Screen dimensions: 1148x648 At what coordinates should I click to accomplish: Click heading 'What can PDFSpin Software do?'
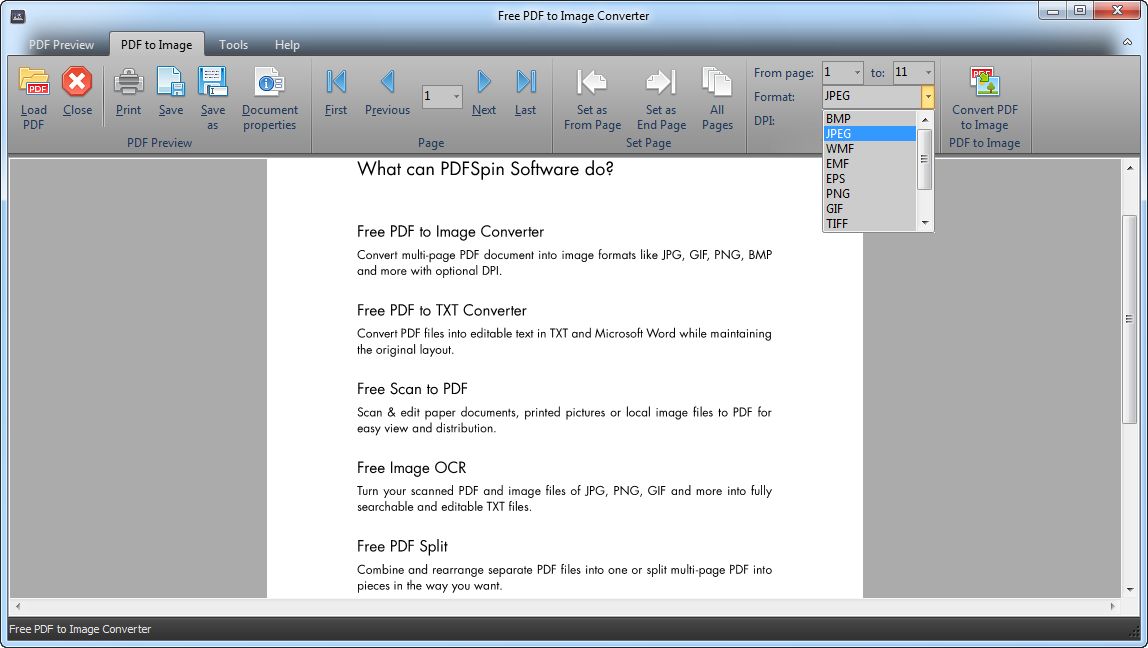pyautogui.click(x=485, y=170)
